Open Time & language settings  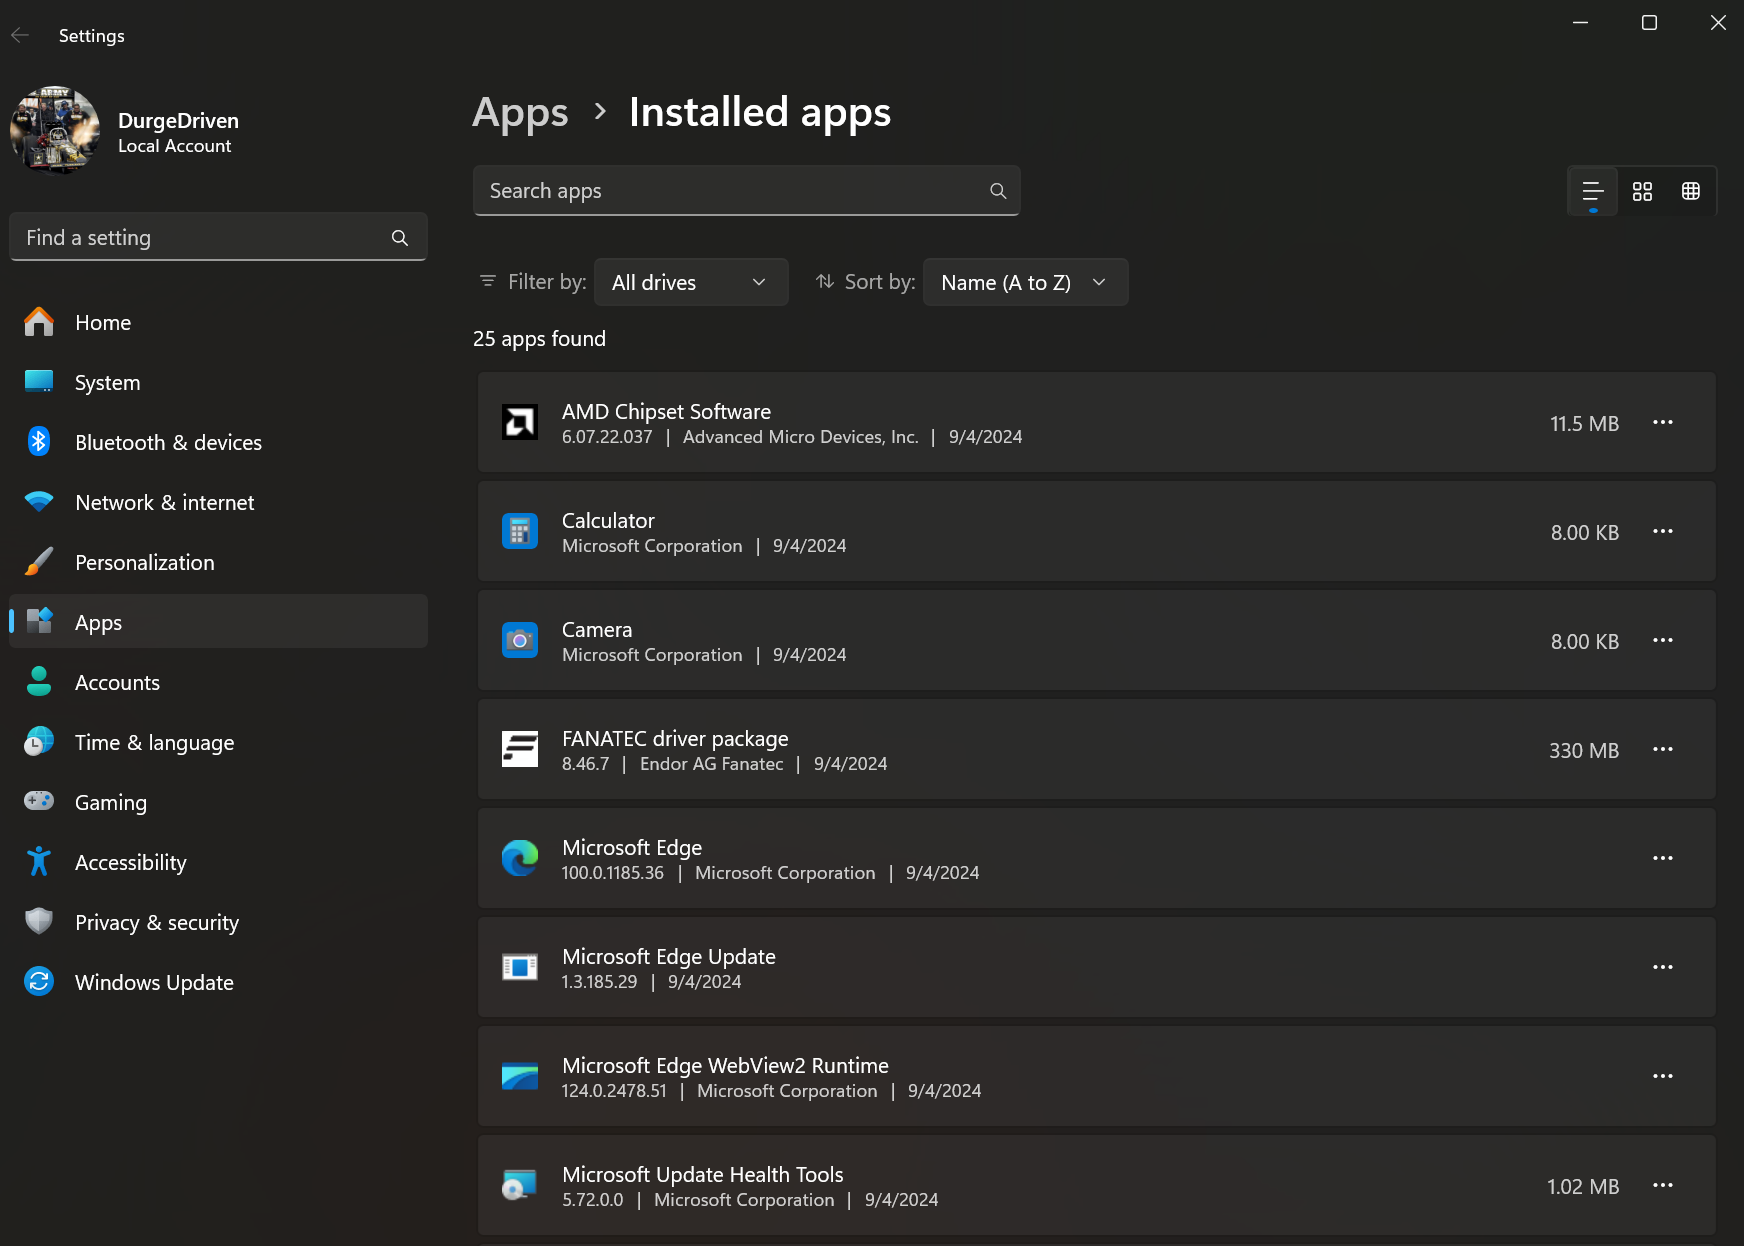[x=218, y=742]
